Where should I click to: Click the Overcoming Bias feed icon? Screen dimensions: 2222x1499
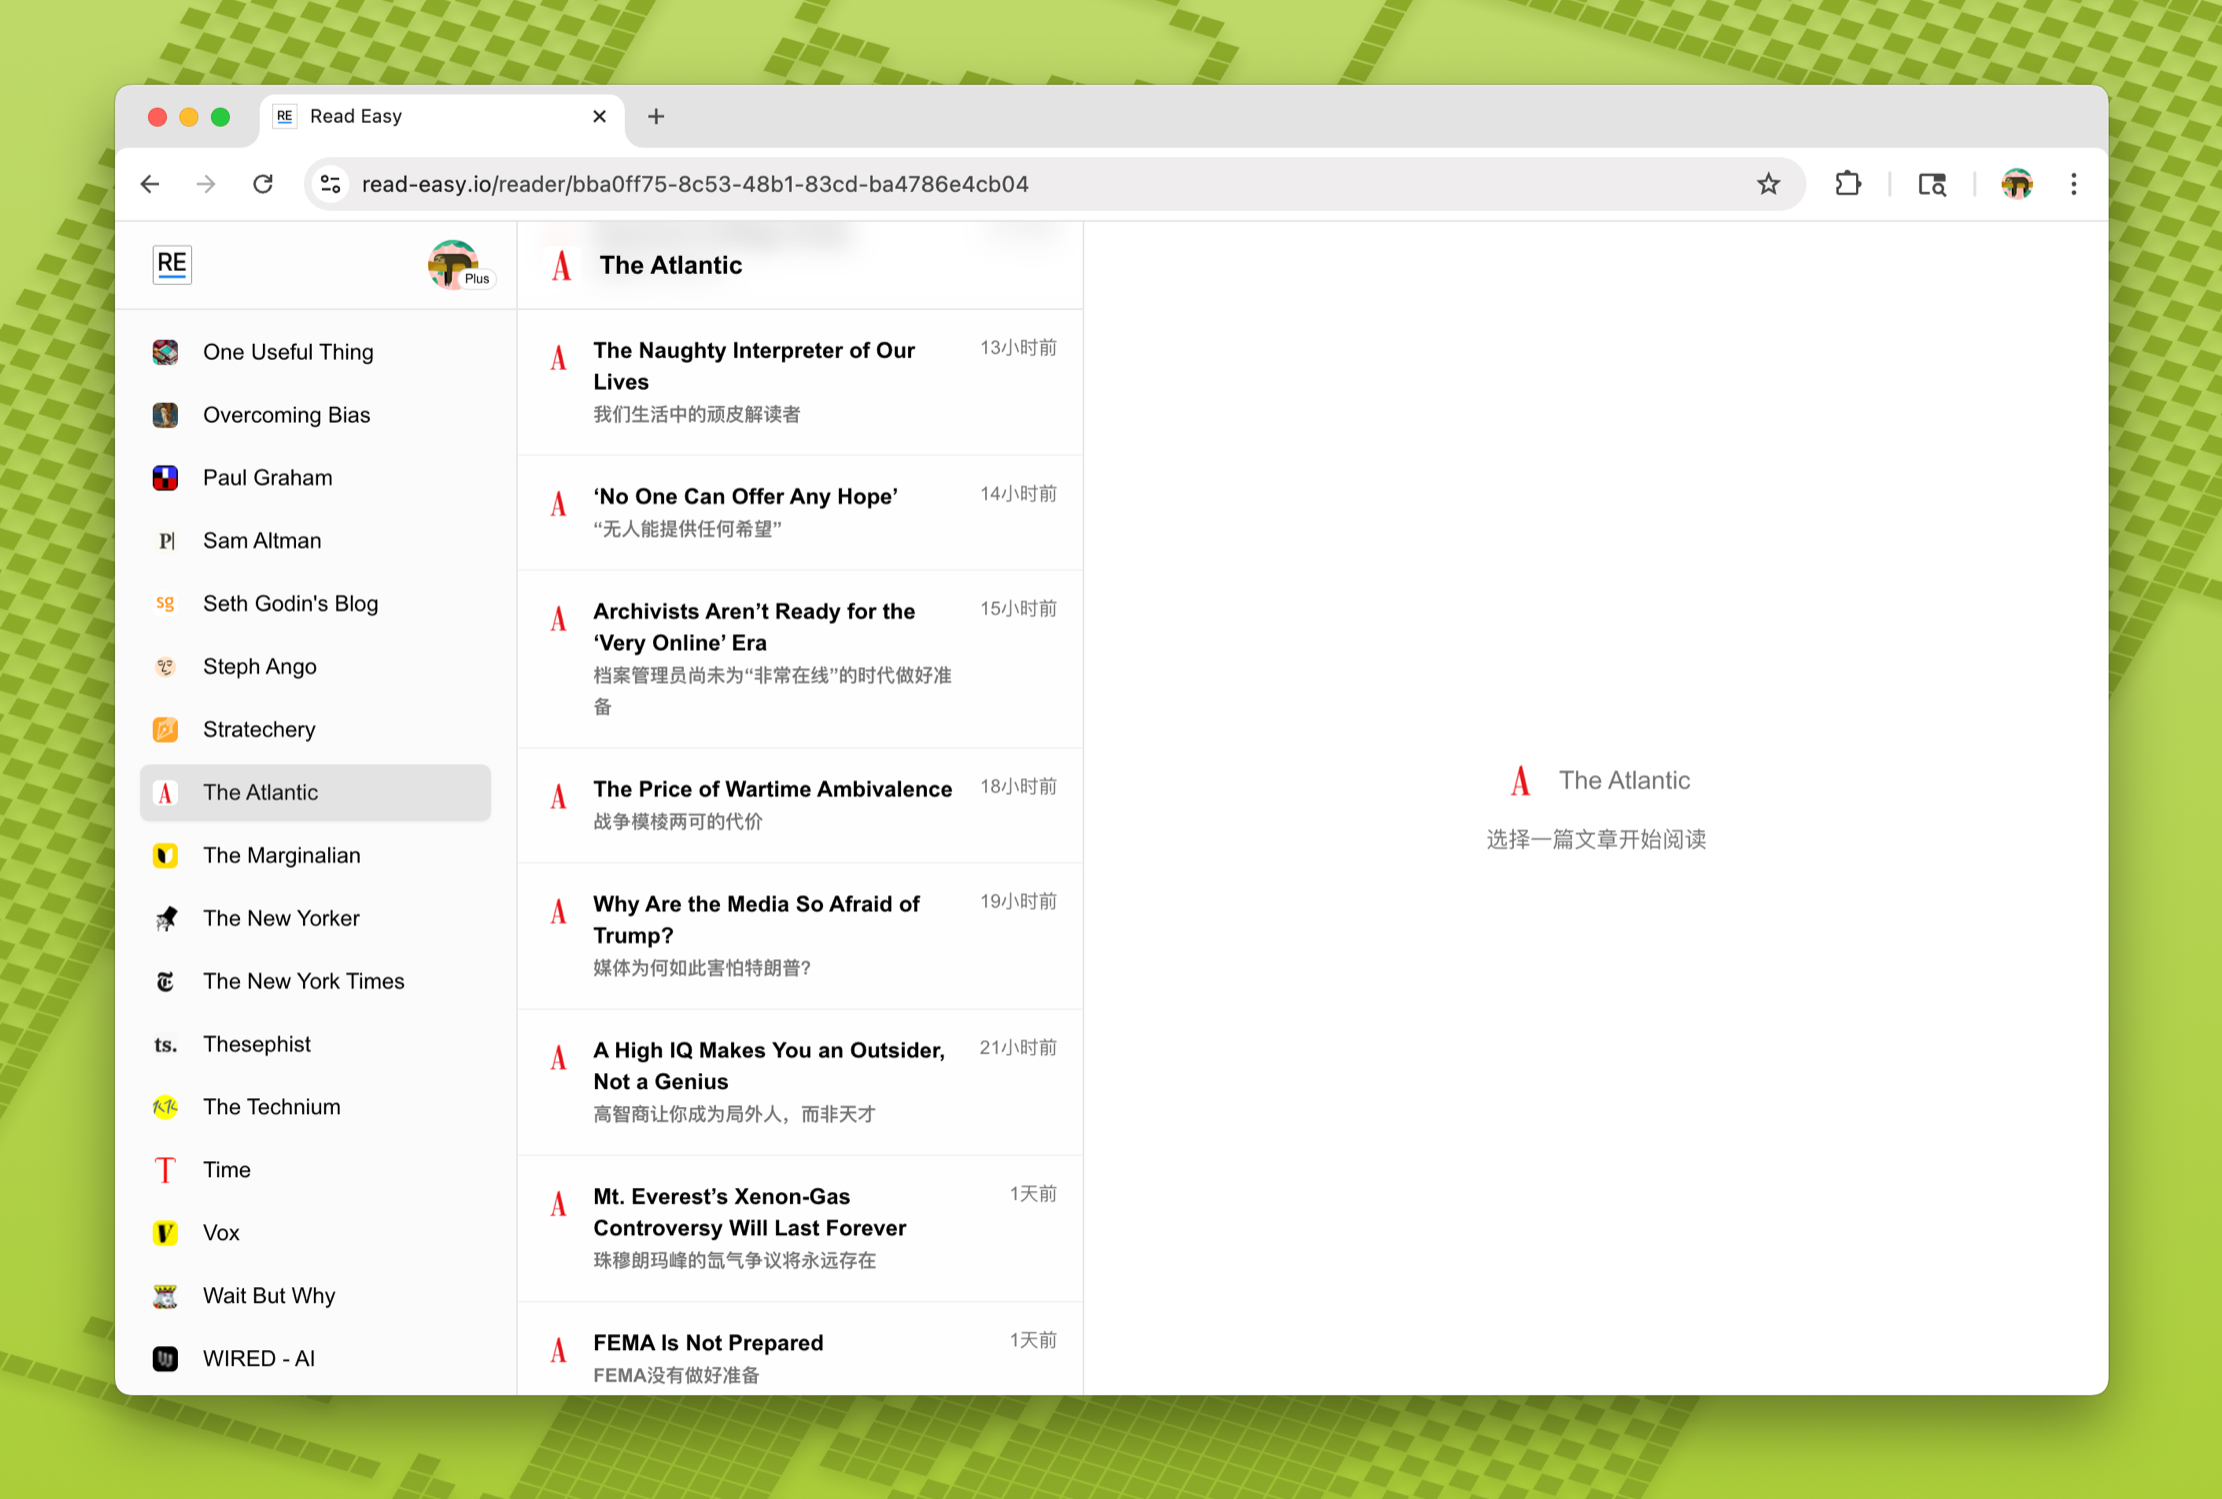tap(165, 415)
